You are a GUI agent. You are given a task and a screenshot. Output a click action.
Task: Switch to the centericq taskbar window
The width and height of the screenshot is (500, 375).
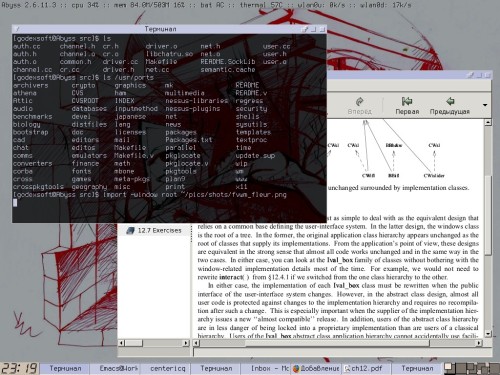coord(168,368)
